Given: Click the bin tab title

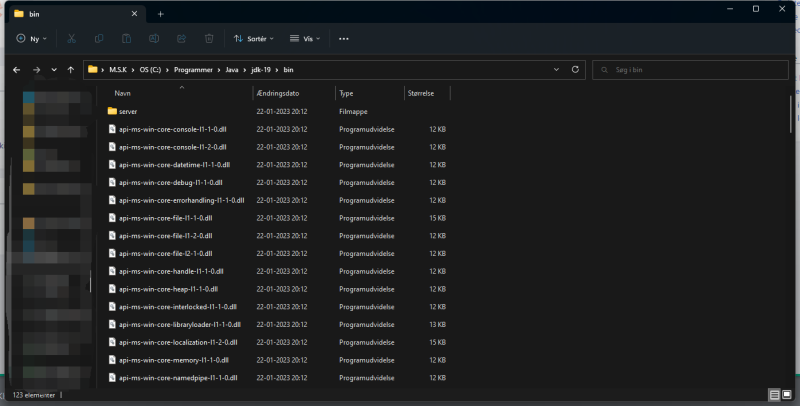Looking at the screenshot, I should click(34, 14).
